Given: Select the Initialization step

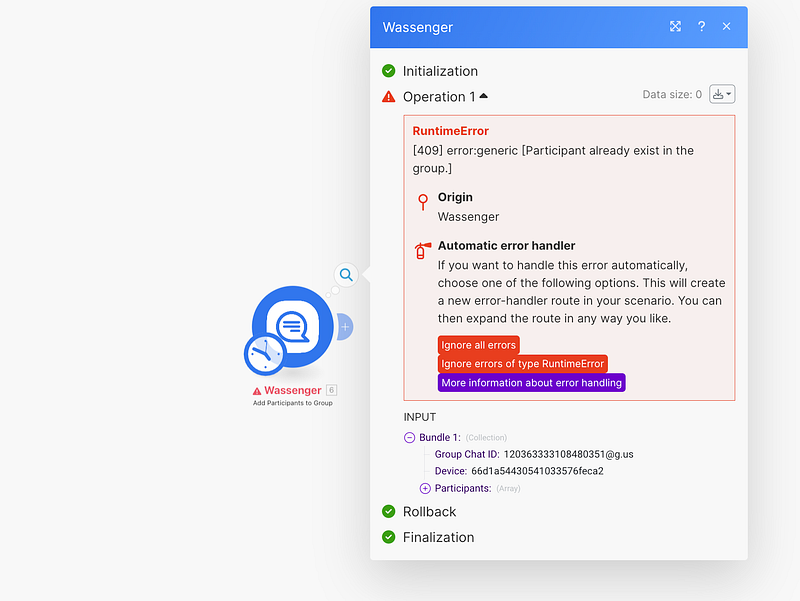Looking at the screenshot, I should click(x=440, y=71).
